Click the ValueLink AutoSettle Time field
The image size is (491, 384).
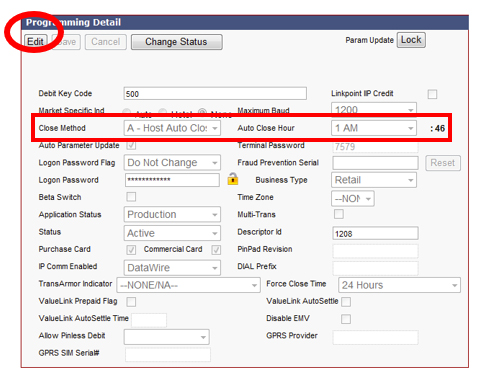(149, 320)
